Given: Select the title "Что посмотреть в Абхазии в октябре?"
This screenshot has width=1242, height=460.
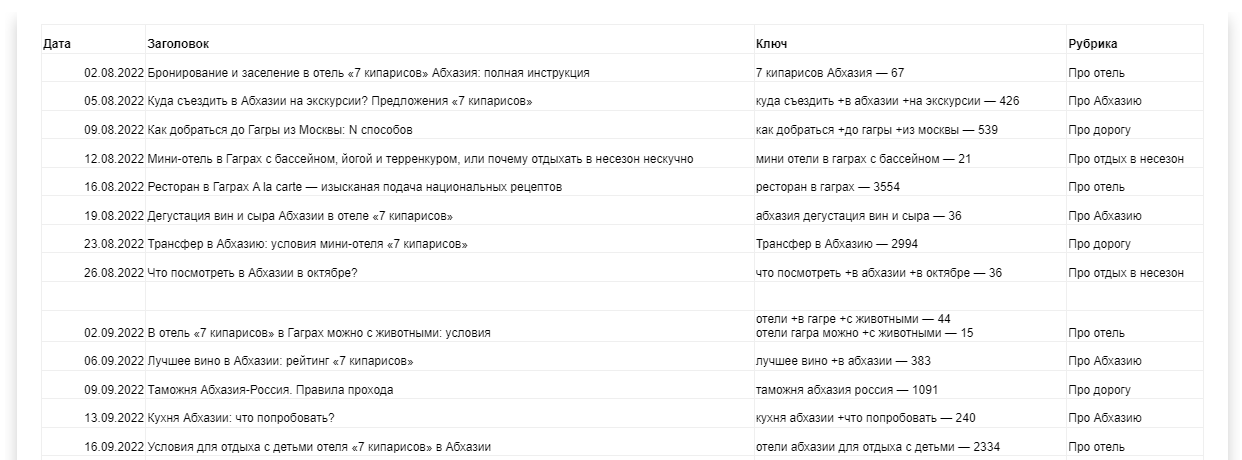Looking at the screenshot, I should [x=252, y=273].
